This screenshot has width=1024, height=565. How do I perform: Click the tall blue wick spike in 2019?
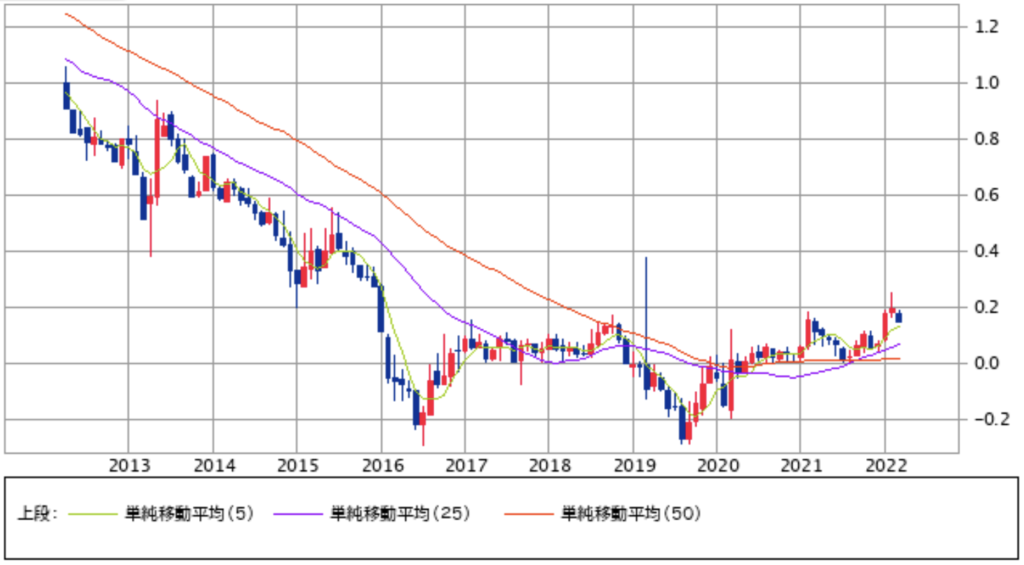646,300
